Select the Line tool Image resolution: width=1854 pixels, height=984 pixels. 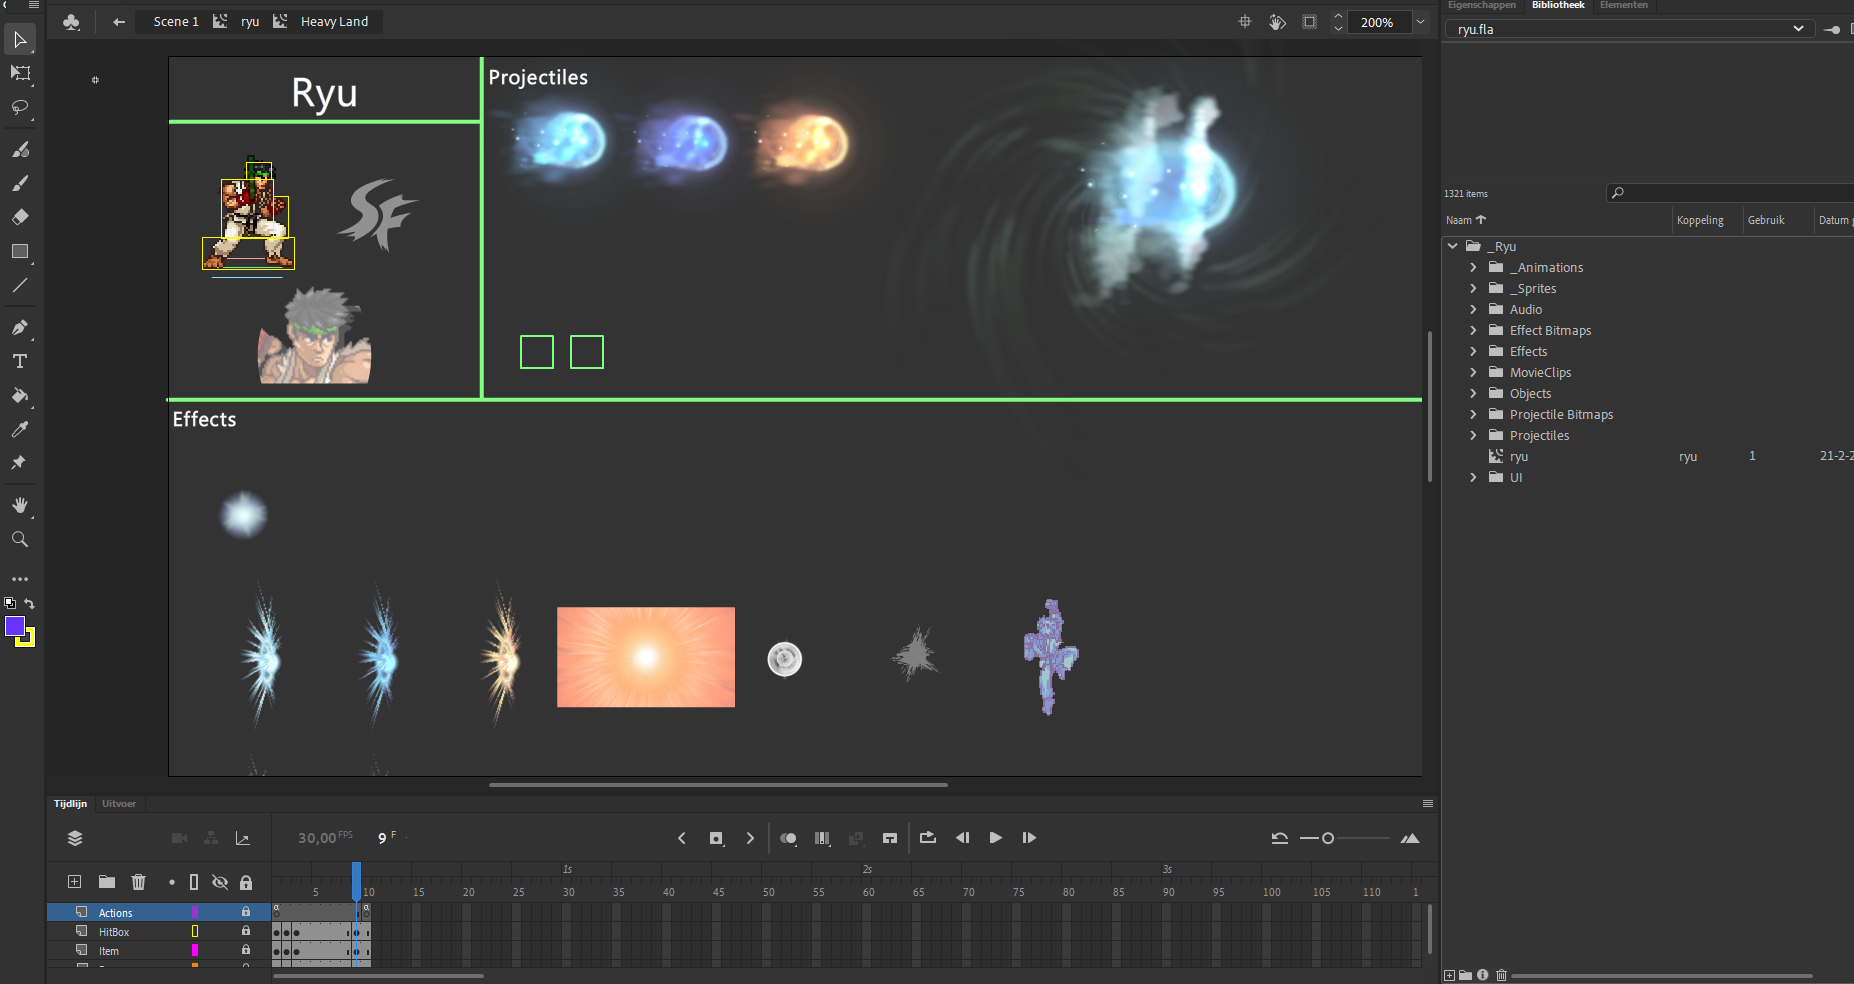(x=20, y=285)
